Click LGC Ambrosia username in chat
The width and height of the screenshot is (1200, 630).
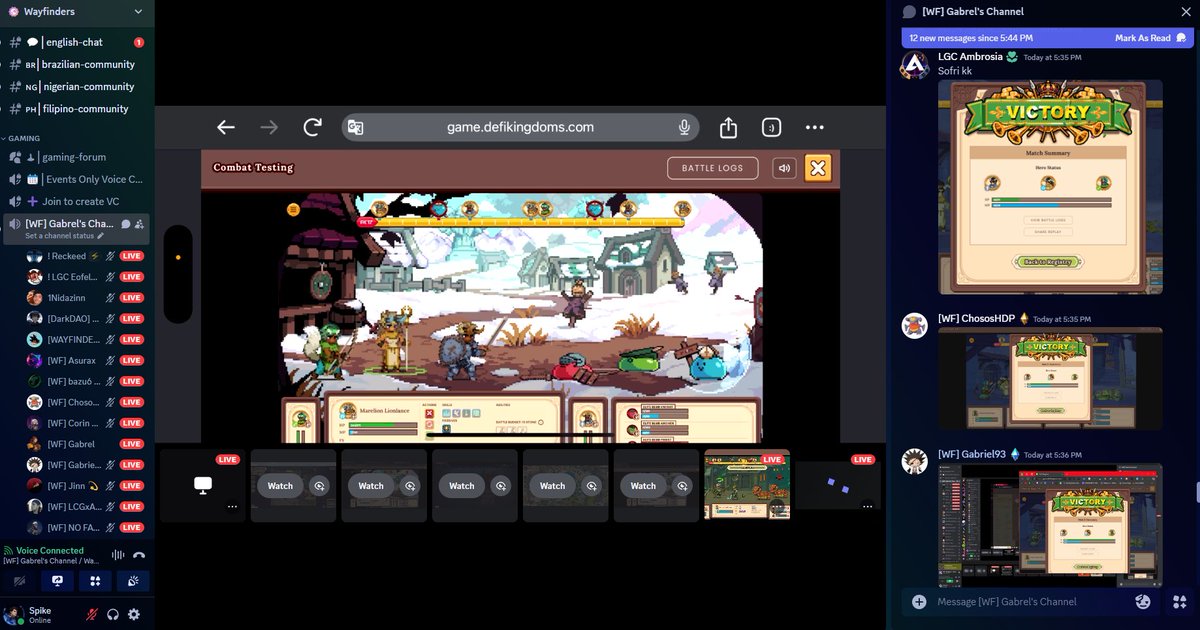pos(970,57)
